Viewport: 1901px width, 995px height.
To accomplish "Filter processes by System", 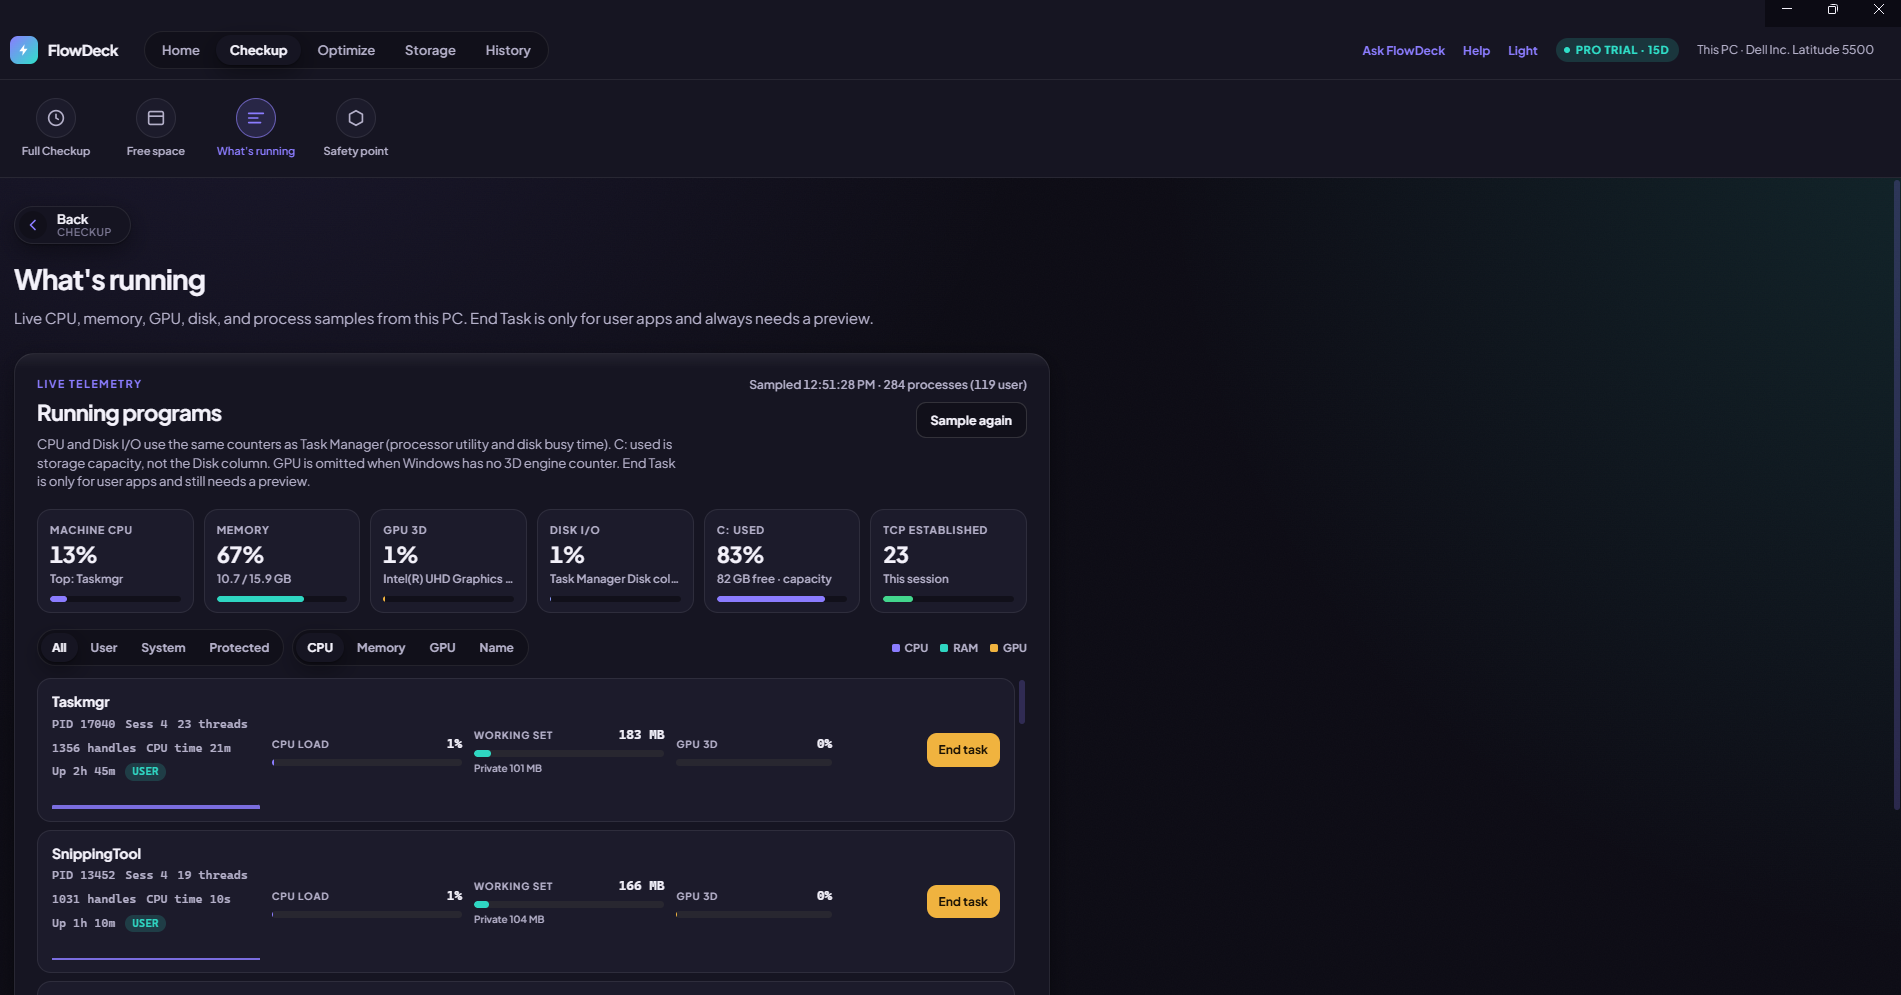I will [163, 648].
